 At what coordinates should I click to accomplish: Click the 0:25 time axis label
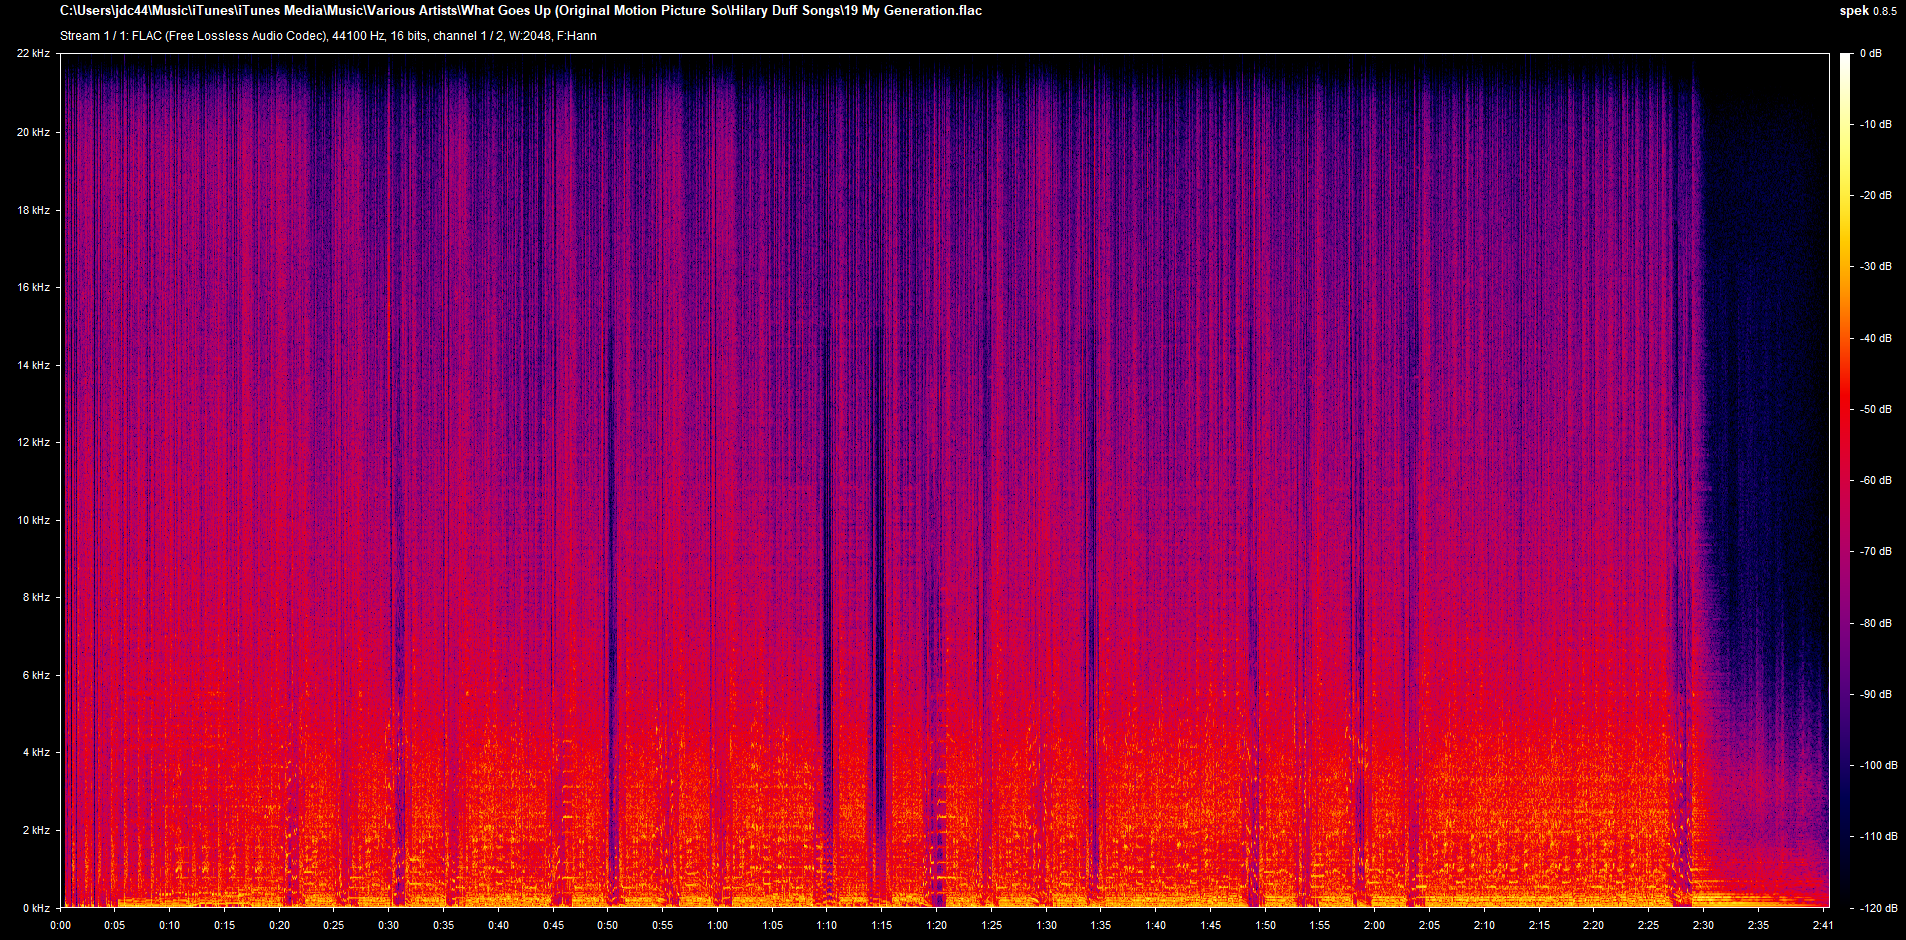click(x=334, y=925)
